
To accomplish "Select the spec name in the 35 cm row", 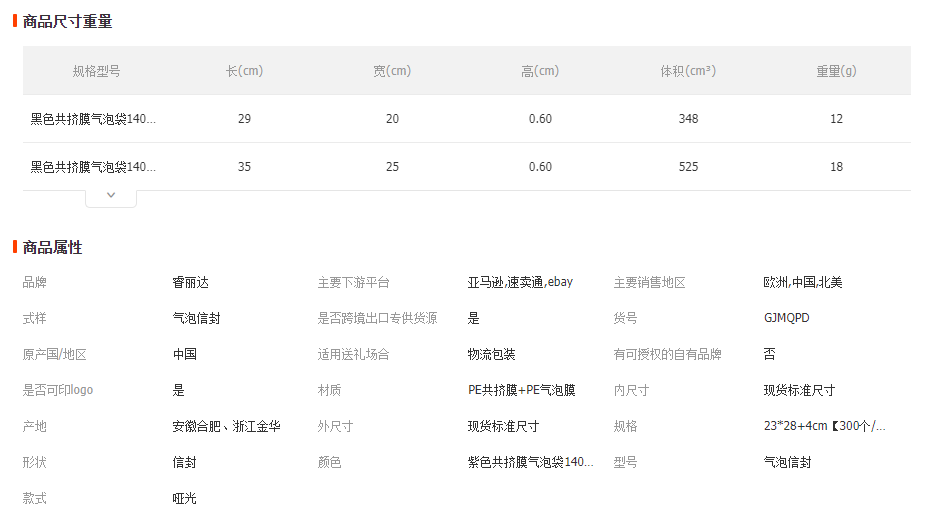I will point(93,167).
